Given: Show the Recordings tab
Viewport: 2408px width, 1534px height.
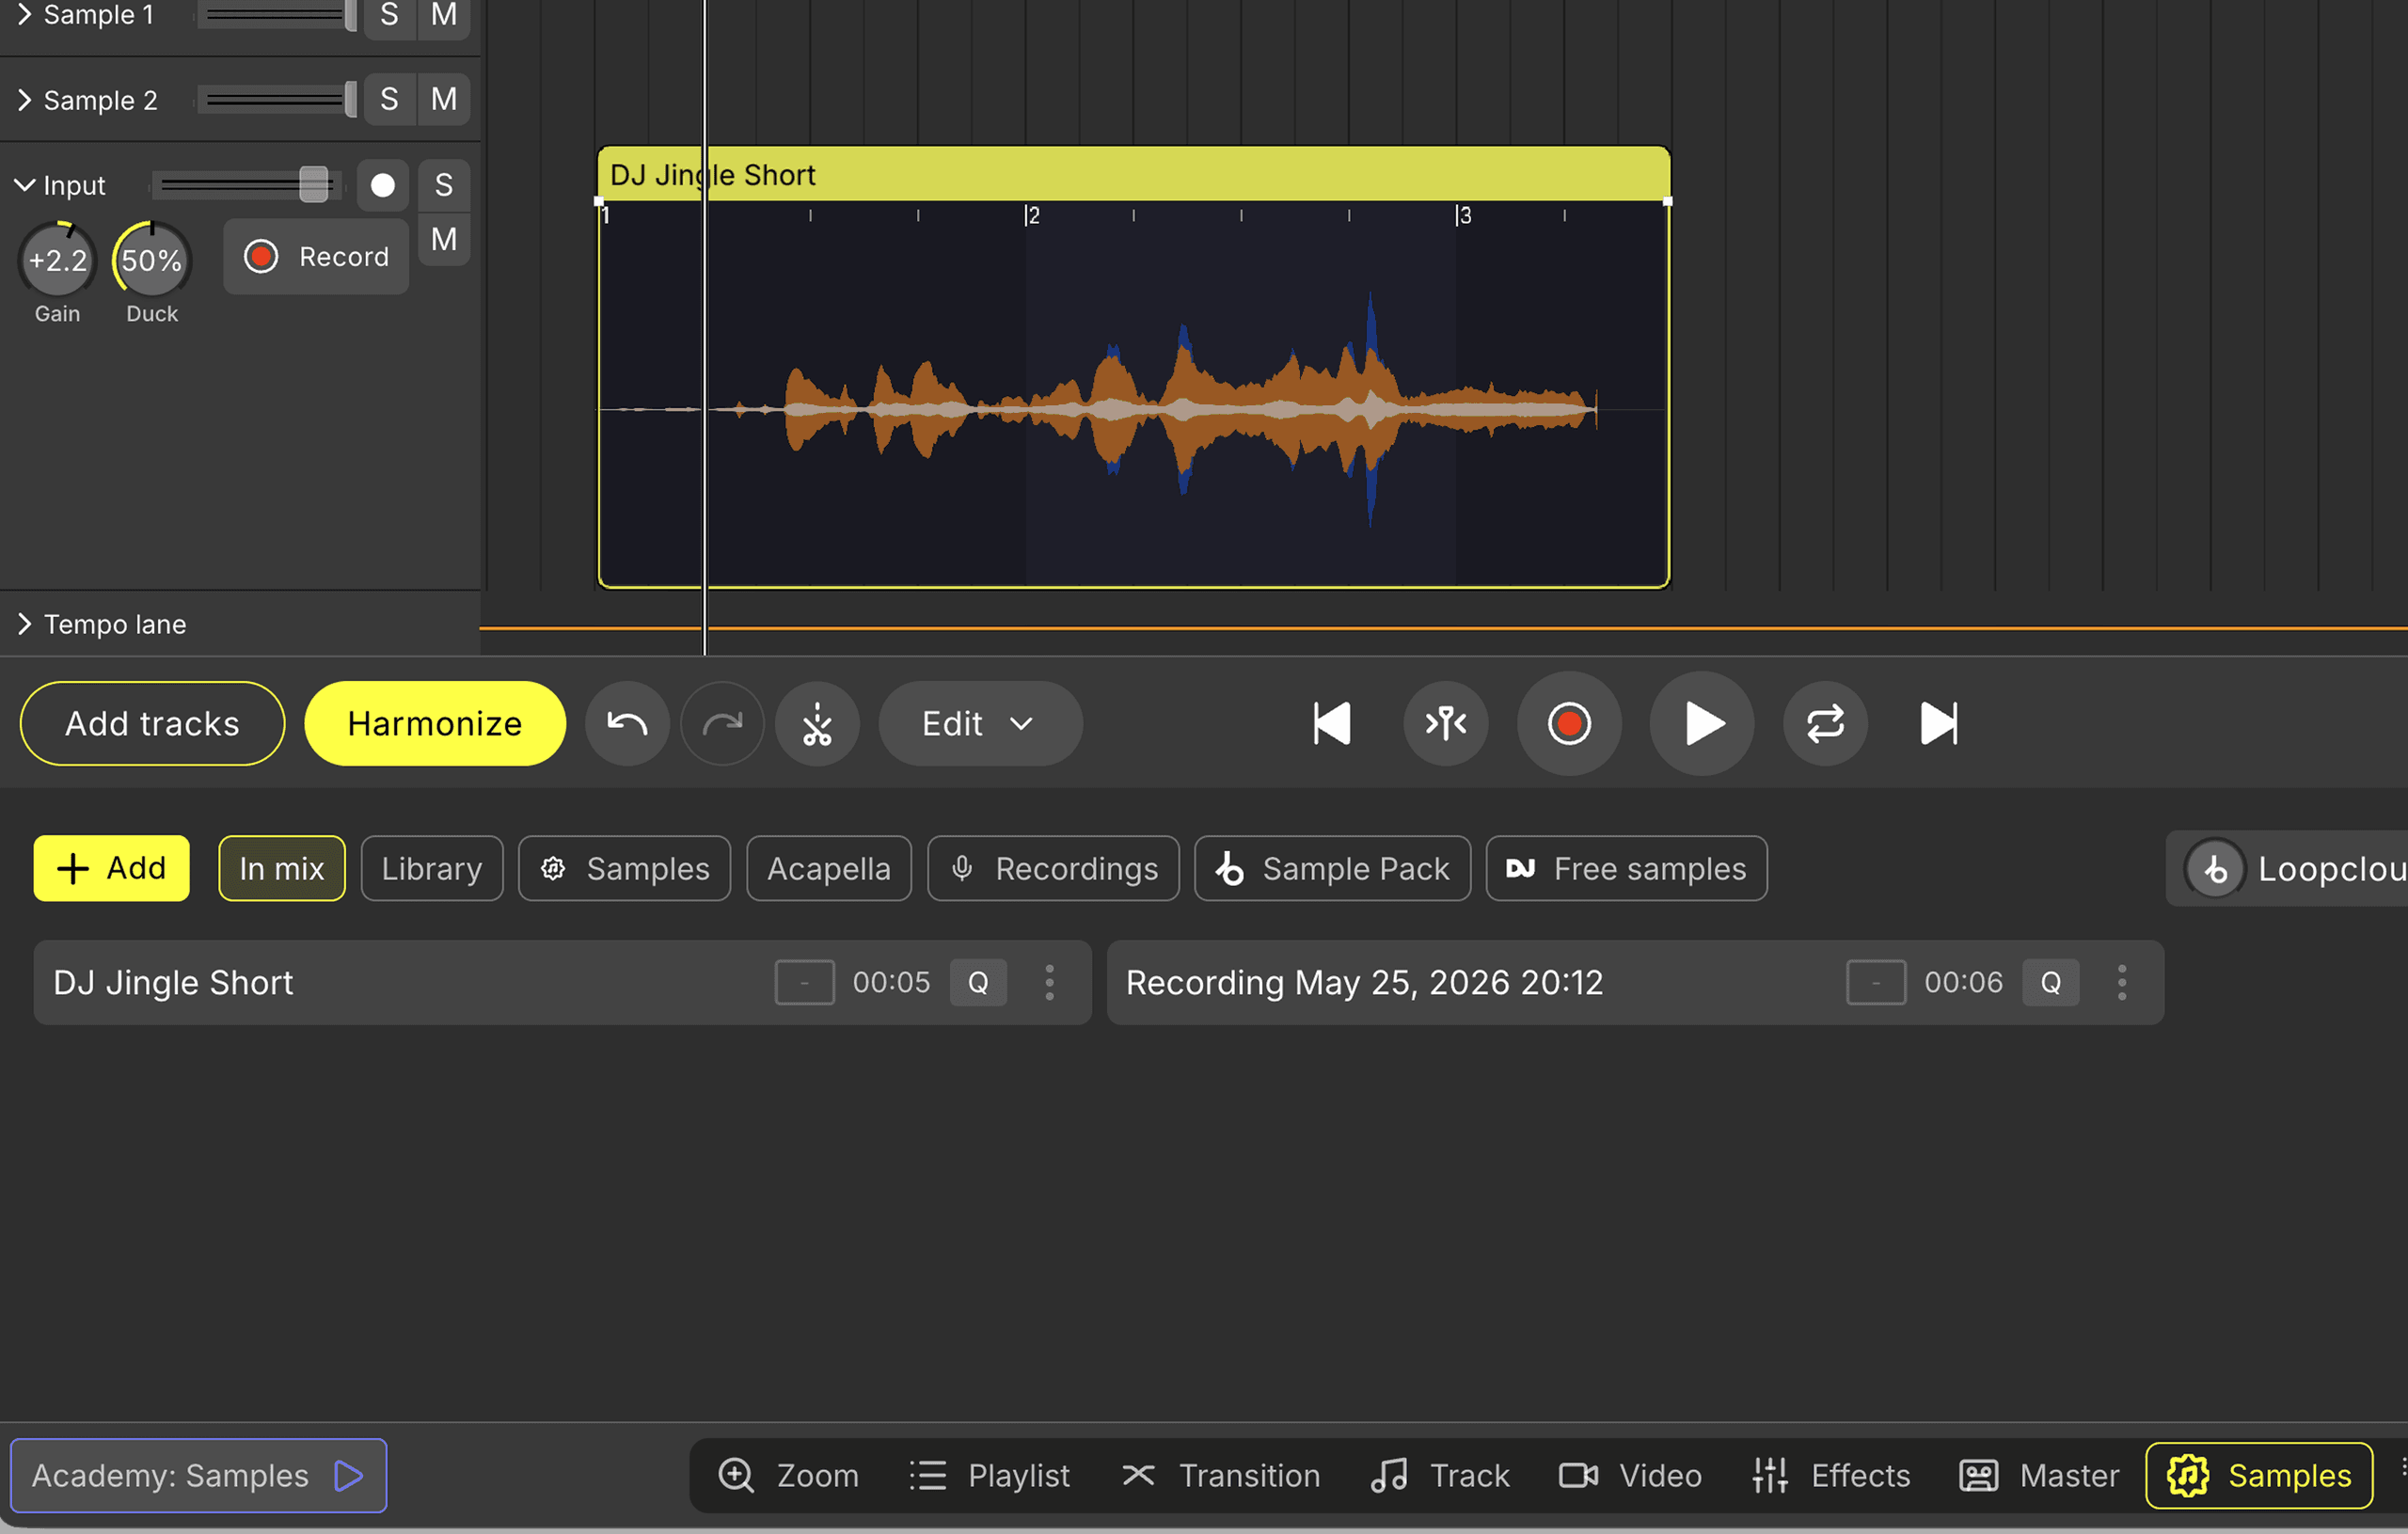Looking at the screenshot, I should point(1054,868).
